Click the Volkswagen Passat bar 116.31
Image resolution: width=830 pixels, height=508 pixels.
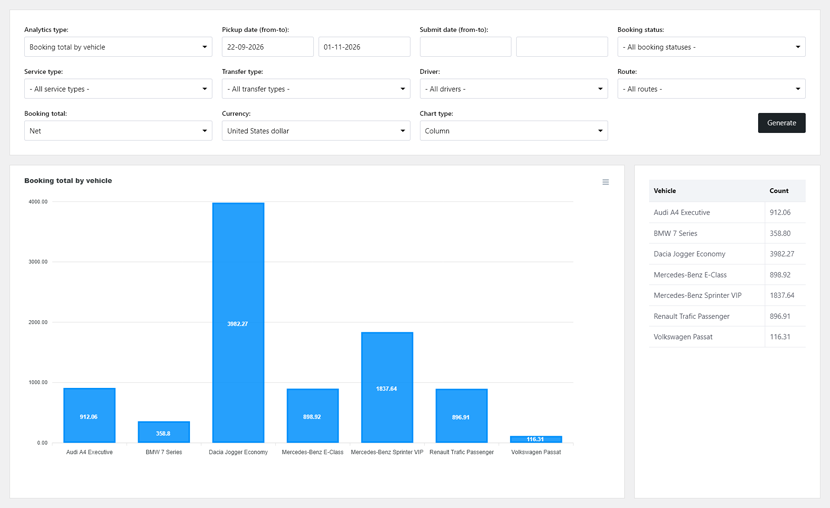point(536,439)
